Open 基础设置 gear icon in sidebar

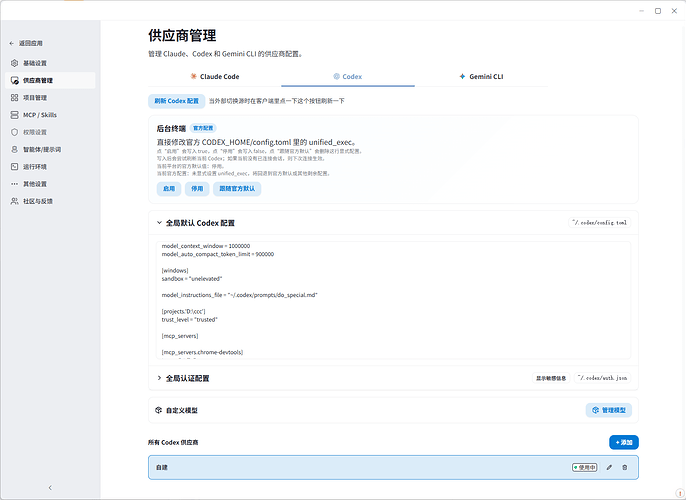coord(14,63)
